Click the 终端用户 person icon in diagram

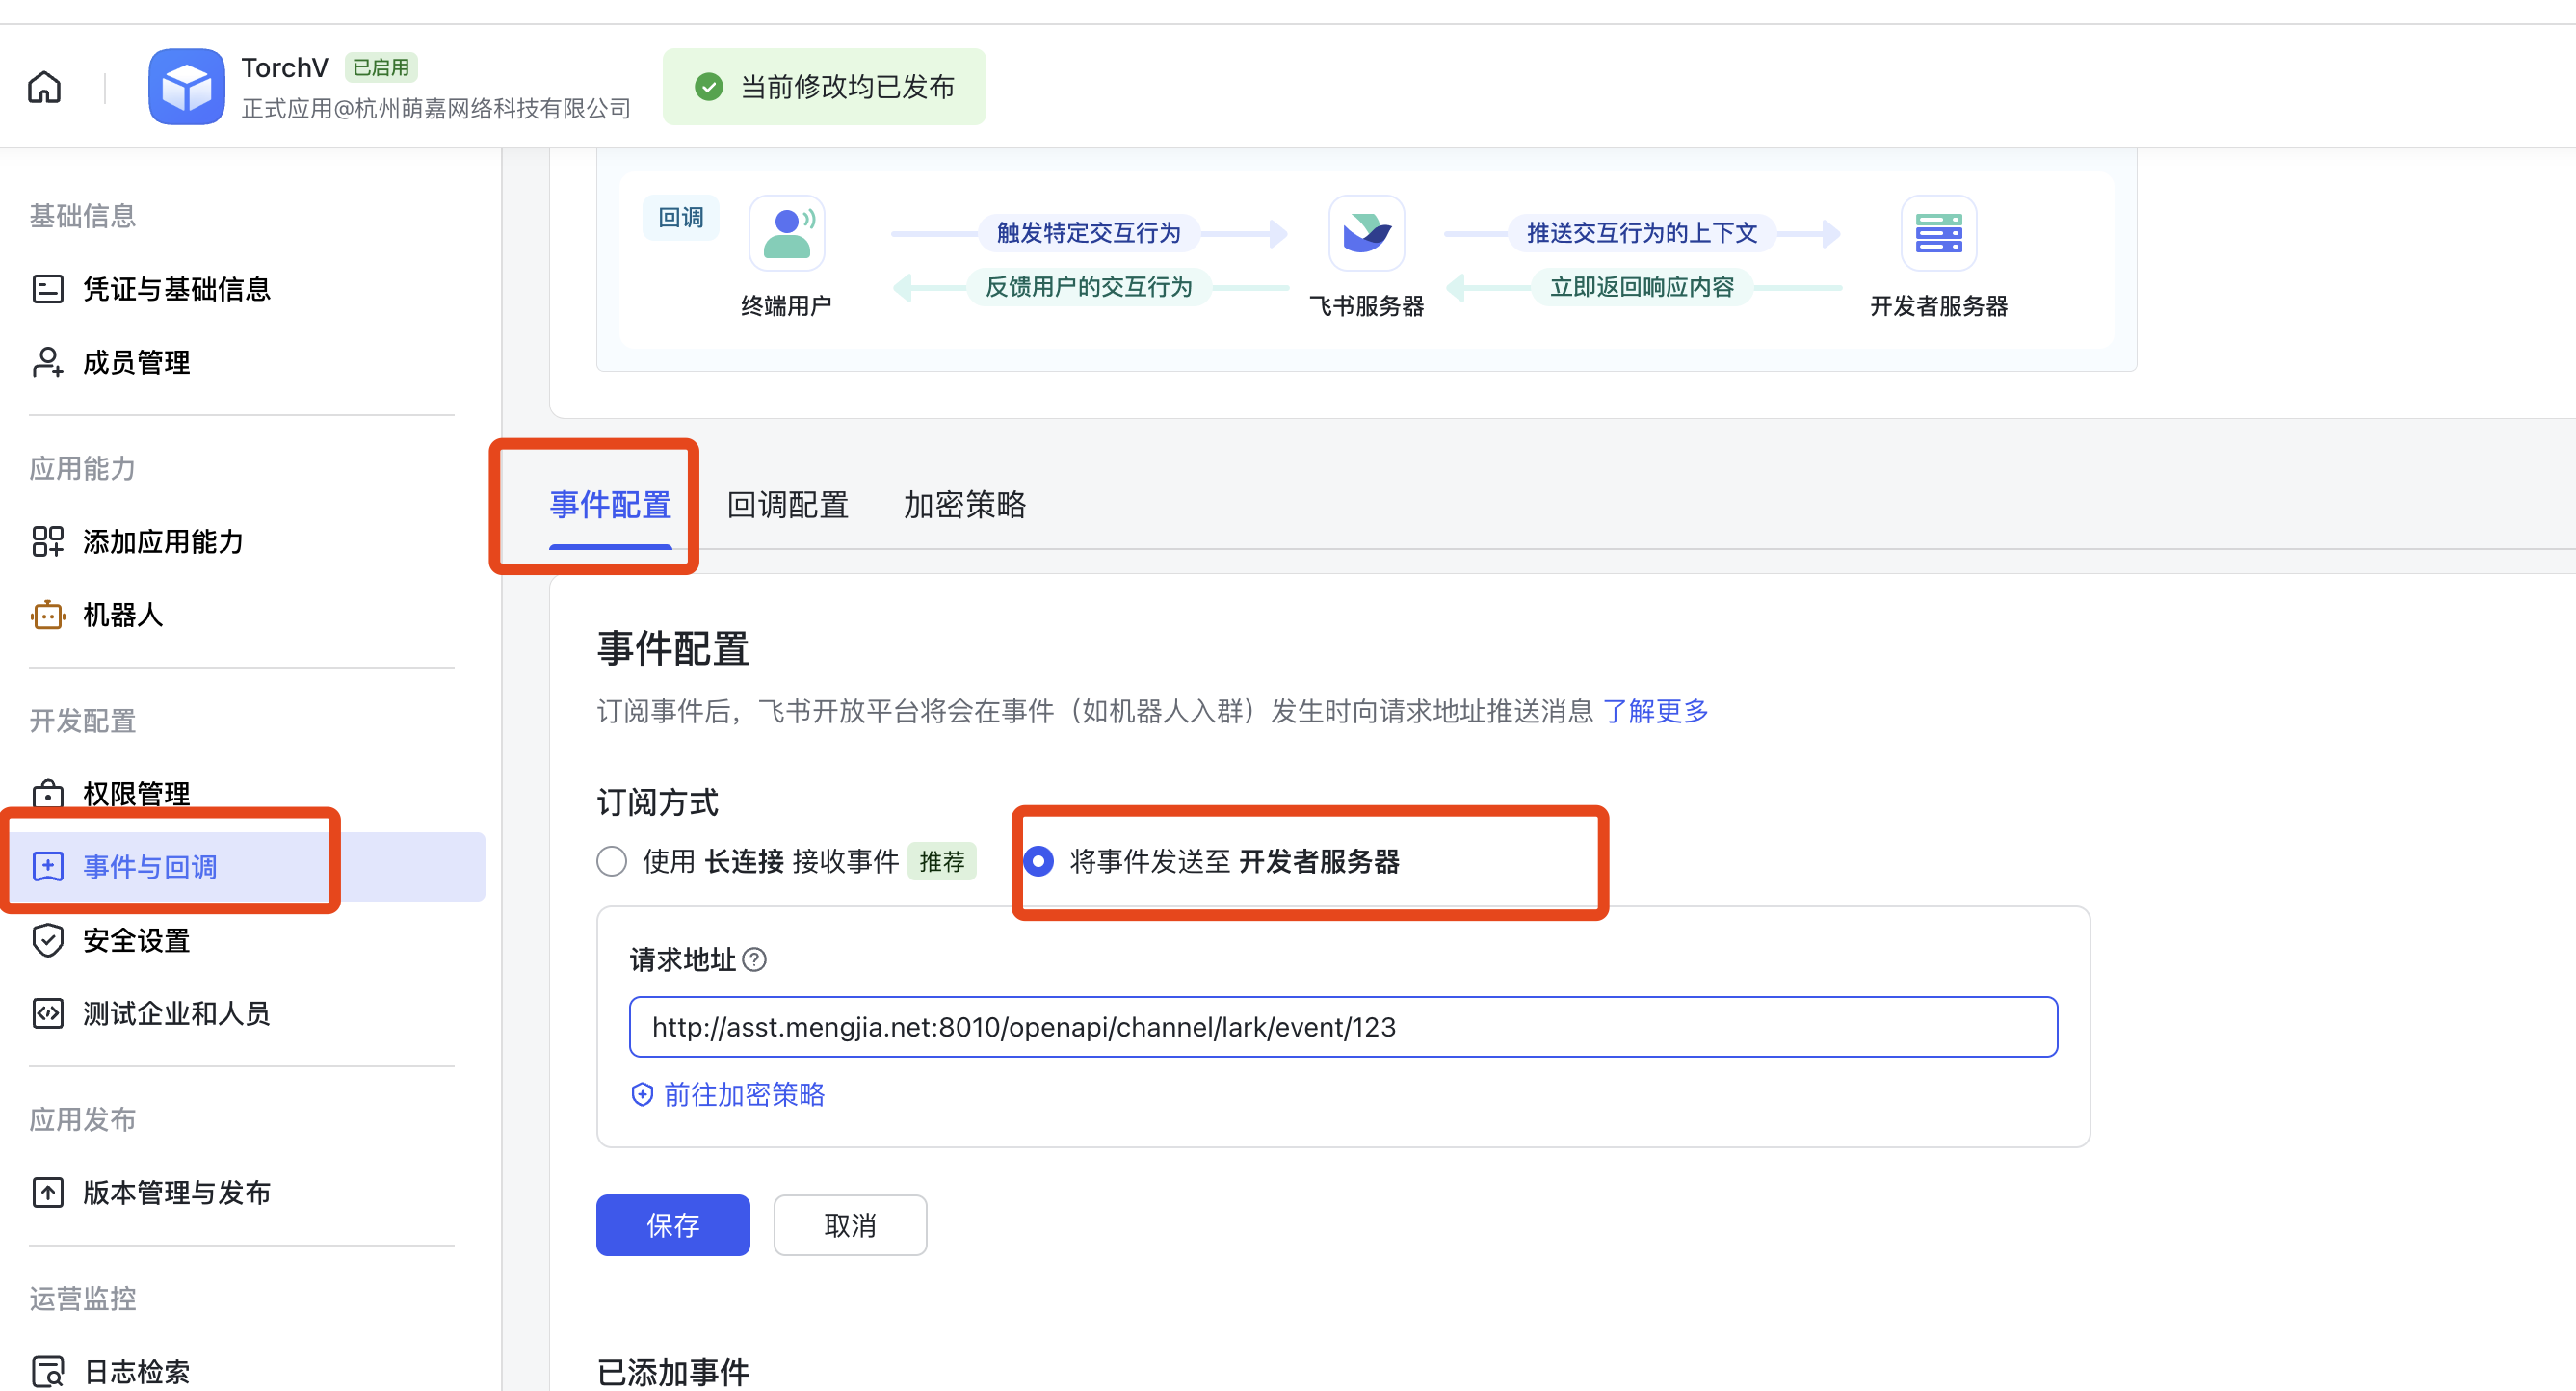tap(787, 233)
